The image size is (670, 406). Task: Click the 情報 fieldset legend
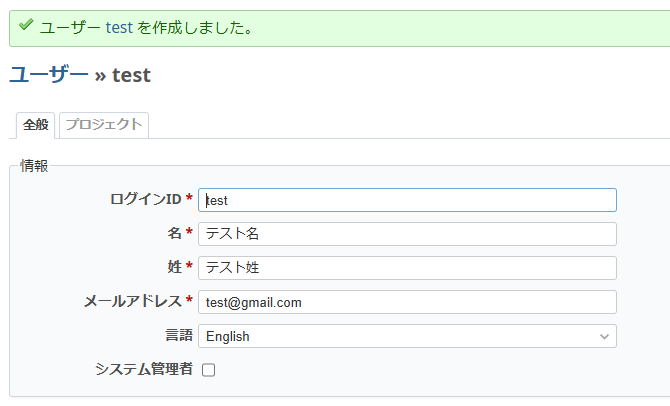pyautogui.click(x=34, y=166)
